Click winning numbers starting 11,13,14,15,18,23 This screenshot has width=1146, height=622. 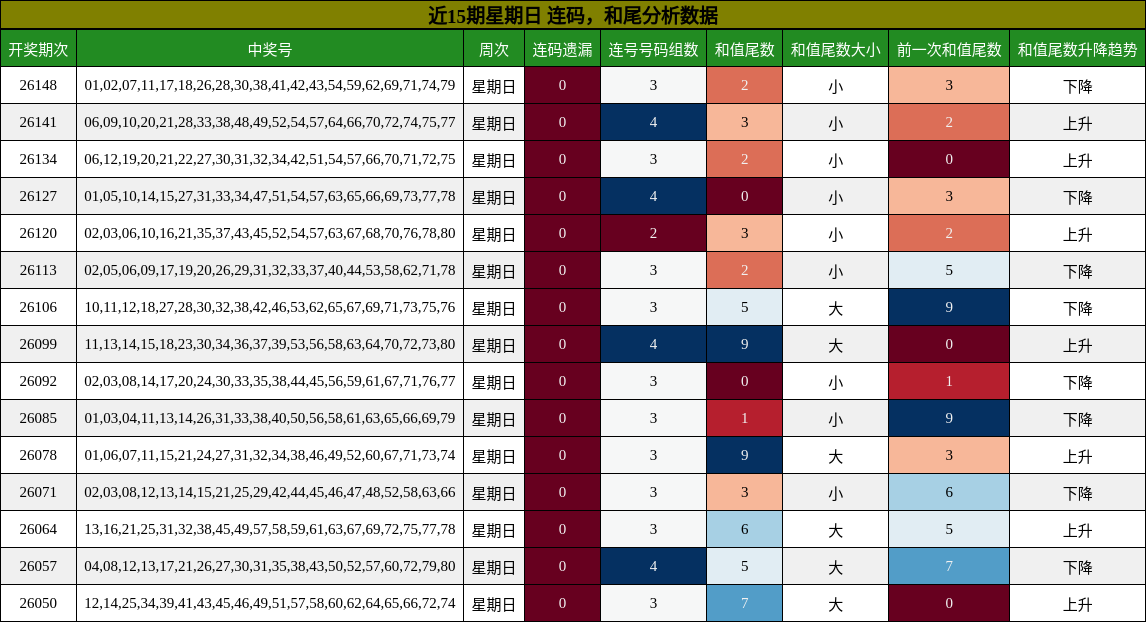tap(270, 344)
